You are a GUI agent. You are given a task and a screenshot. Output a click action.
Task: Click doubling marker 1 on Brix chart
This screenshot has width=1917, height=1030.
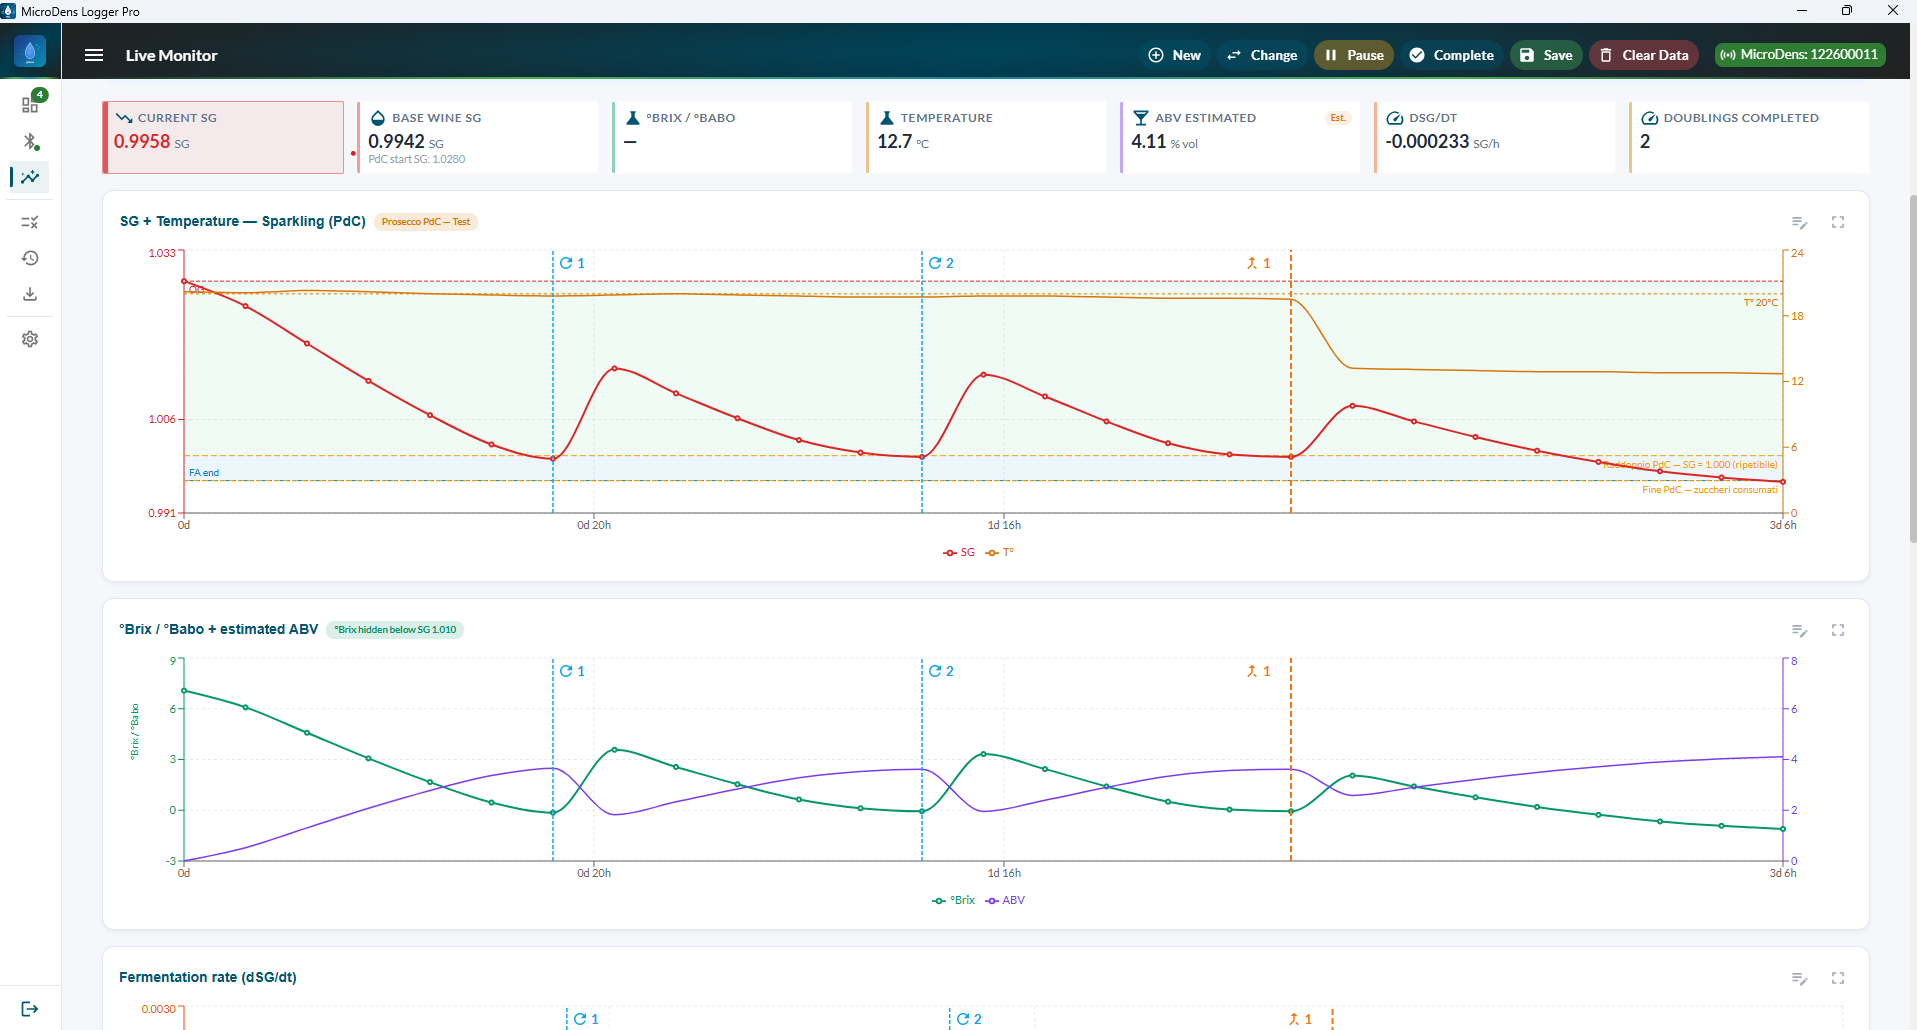click(572, 671)
